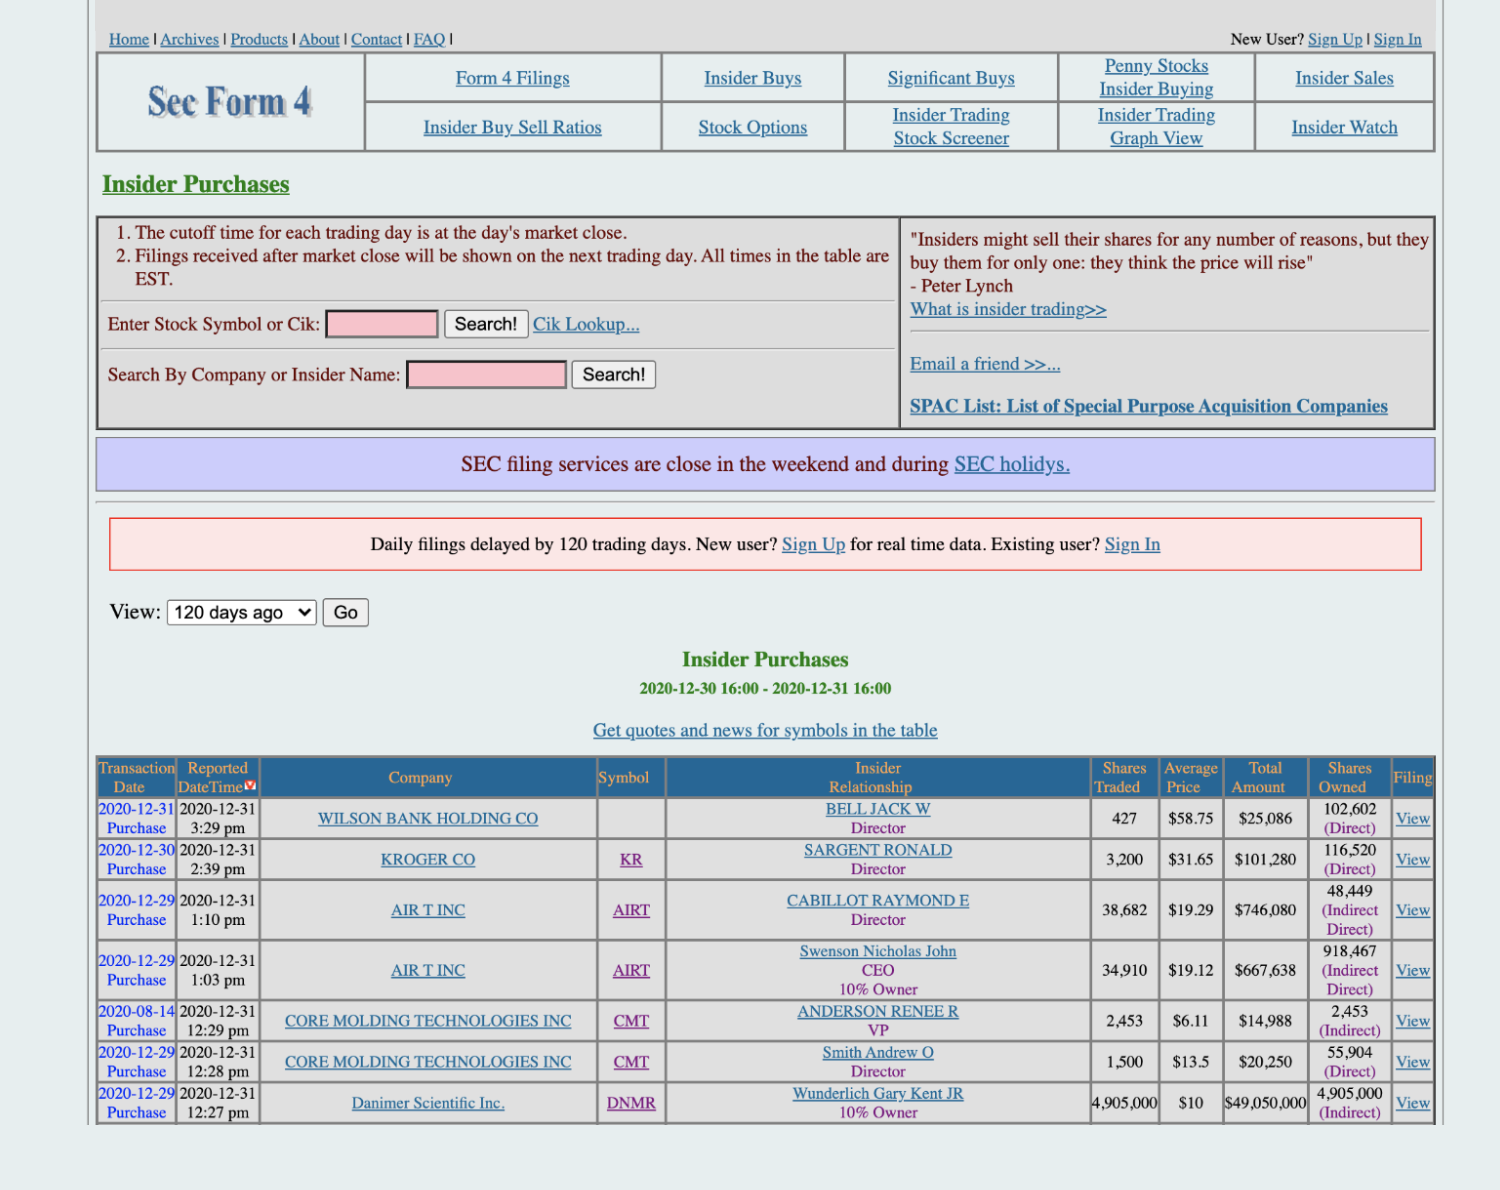Click the Go button

pyautogui.click(x=346, y=612)
